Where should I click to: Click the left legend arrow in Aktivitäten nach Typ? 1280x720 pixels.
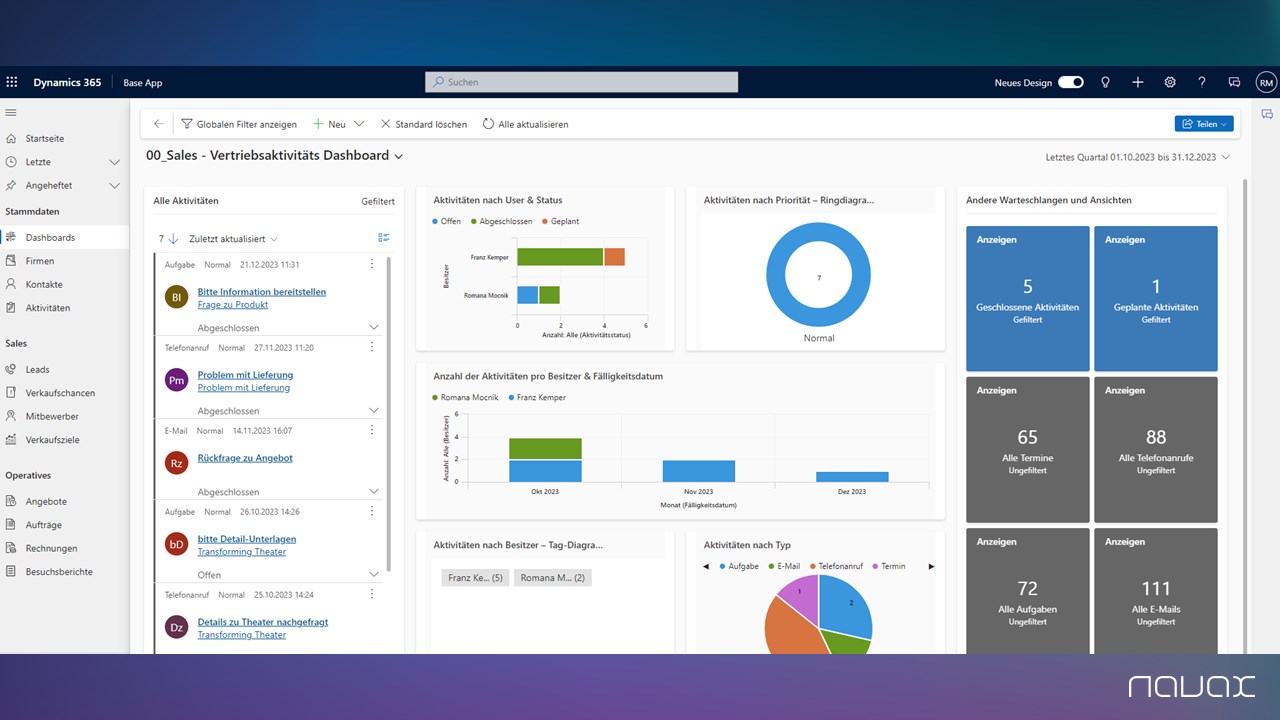pos(706,566)
